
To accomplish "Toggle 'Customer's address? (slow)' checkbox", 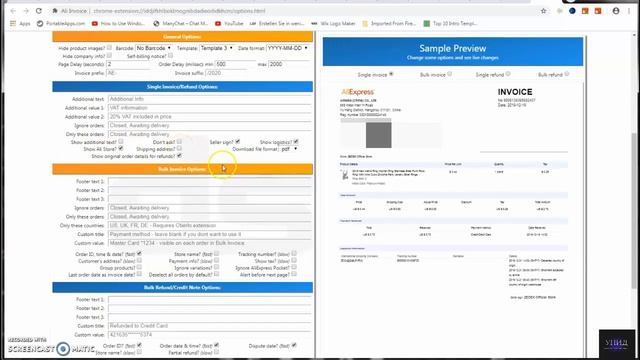I will click(x=139, y=260).
